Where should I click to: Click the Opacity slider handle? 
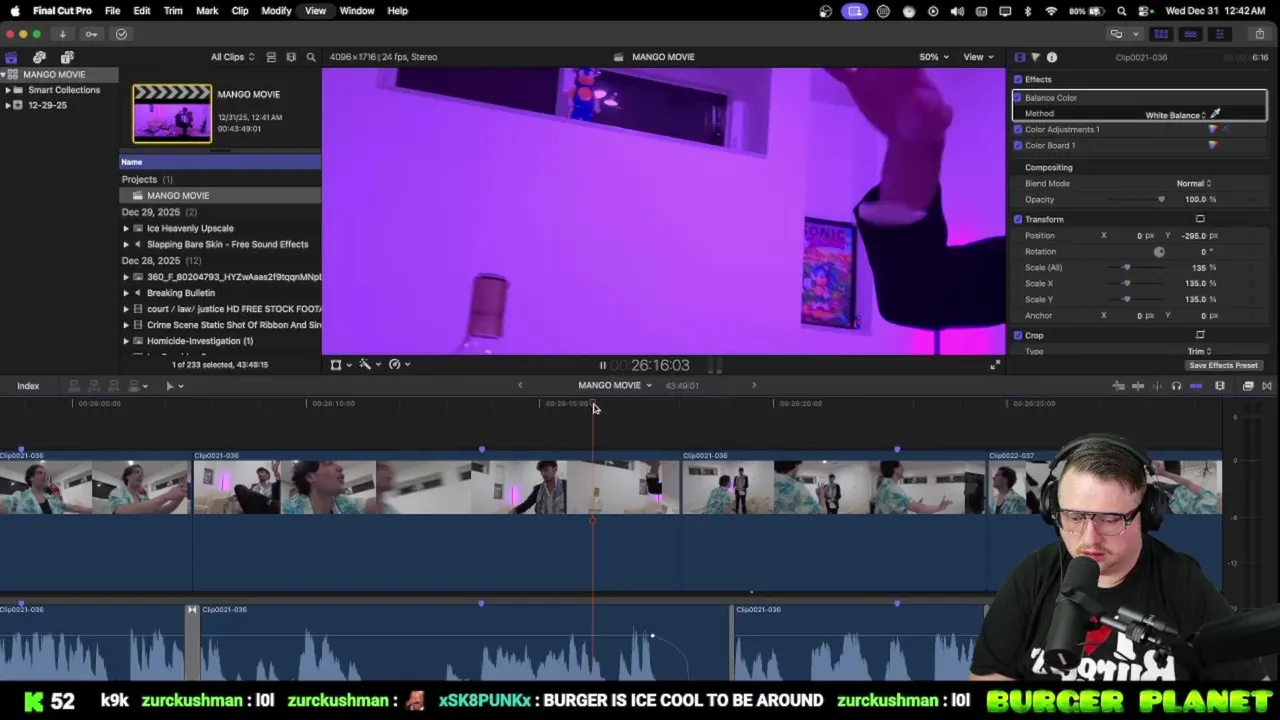(1161, 199)
